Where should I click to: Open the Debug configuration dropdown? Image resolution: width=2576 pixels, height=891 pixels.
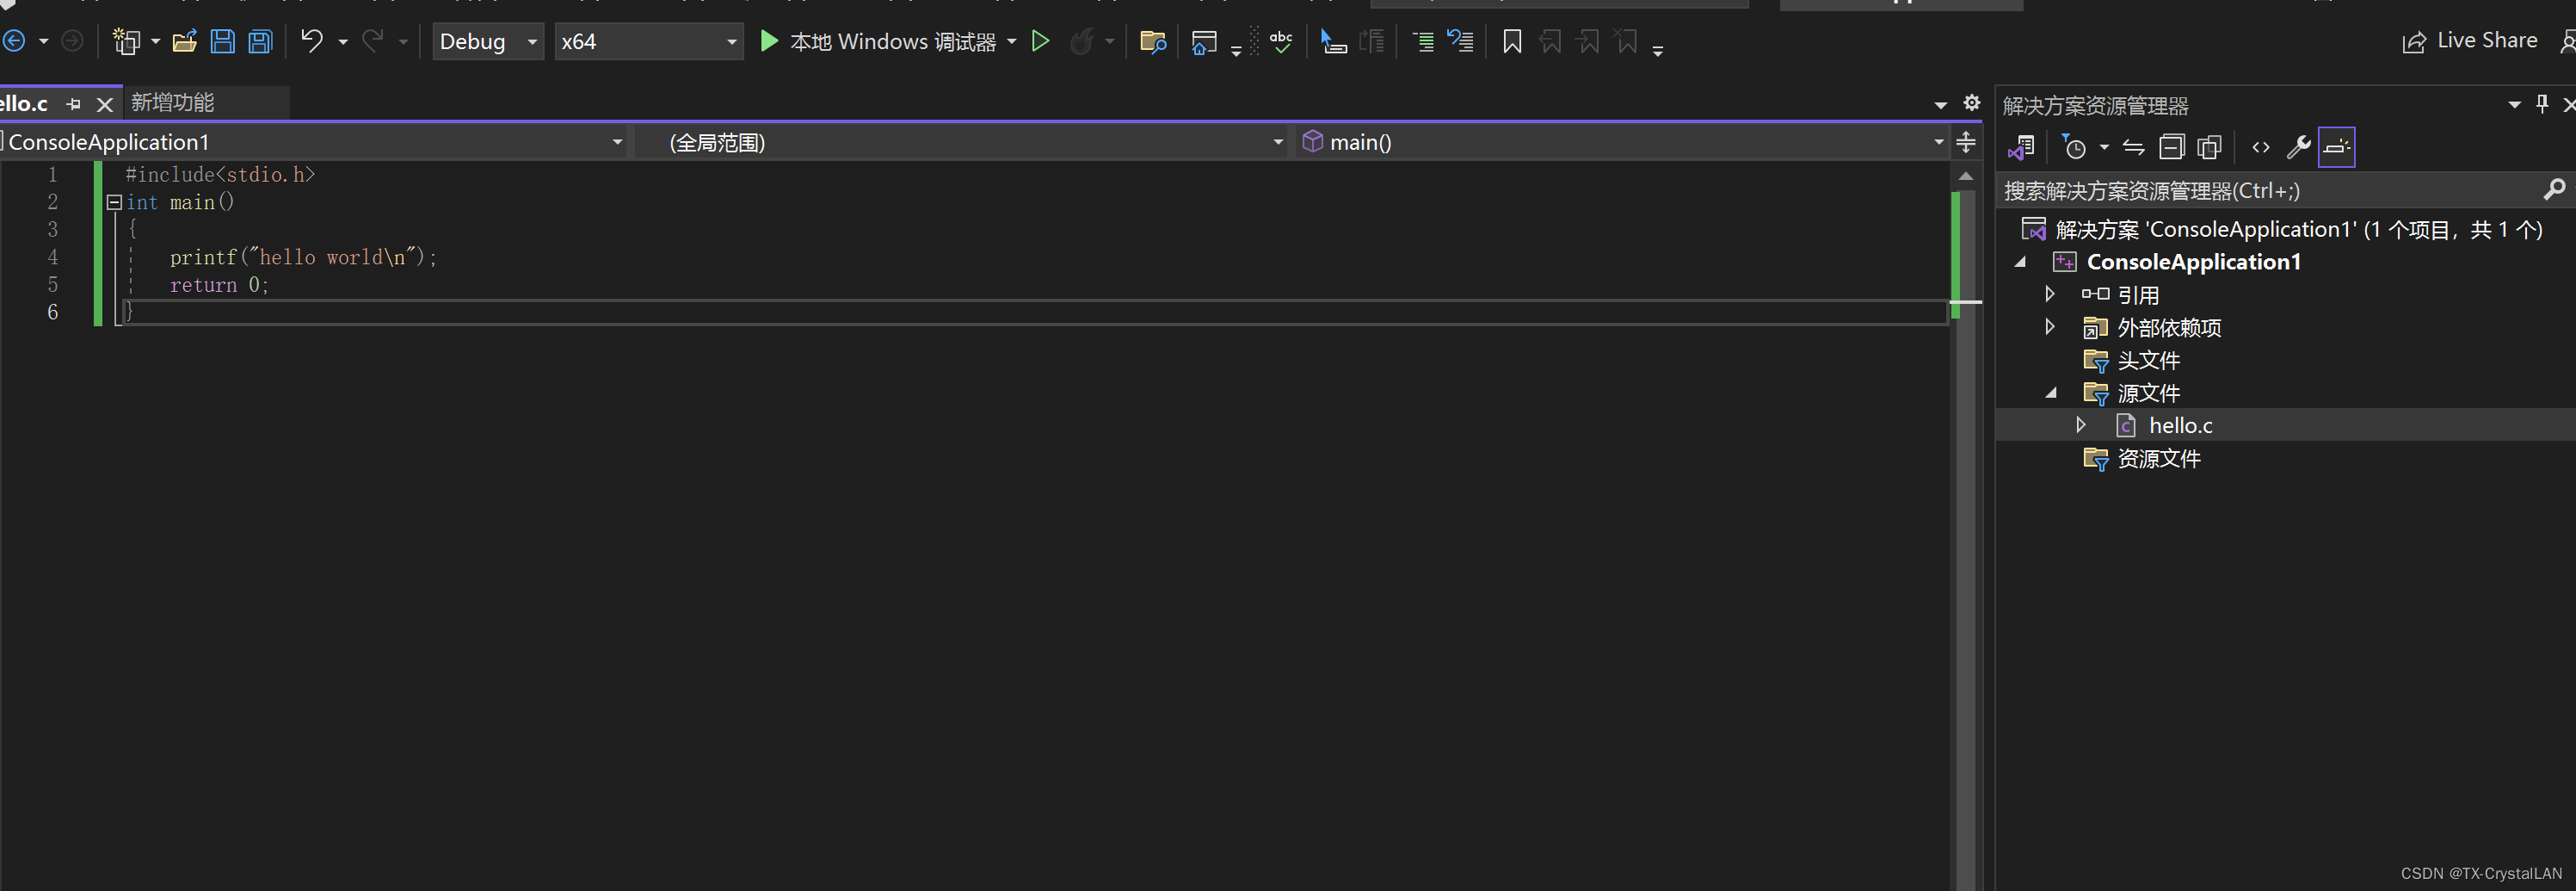(487, 41)
